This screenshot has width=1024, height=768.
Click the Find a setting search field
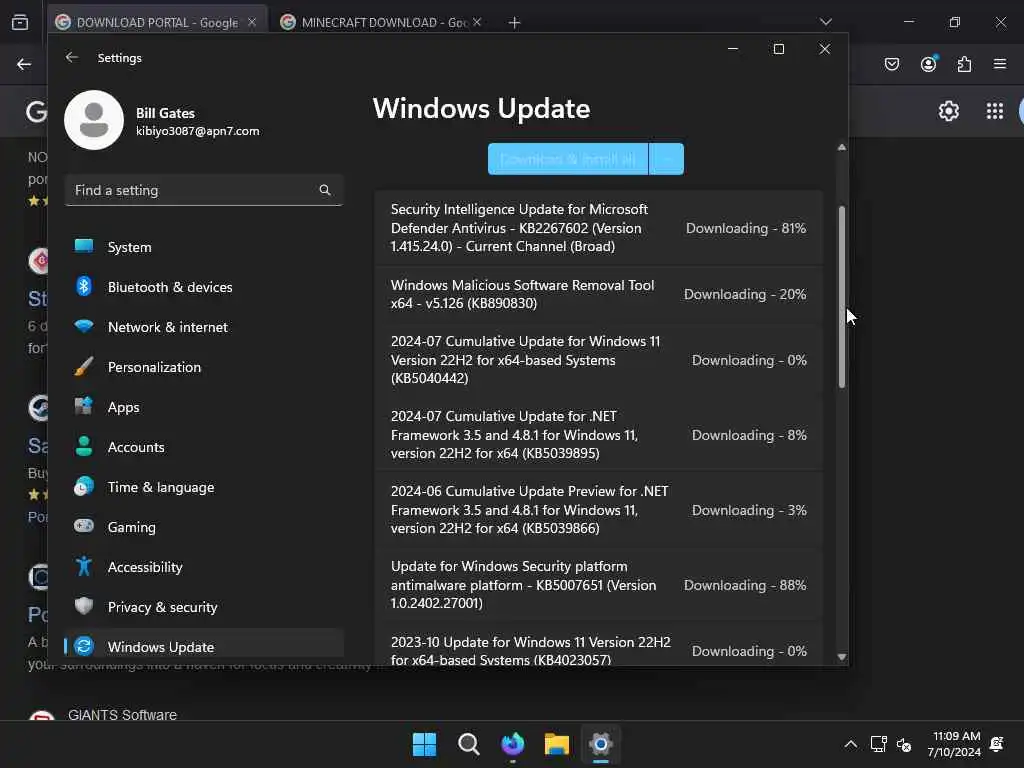point(204,190)
